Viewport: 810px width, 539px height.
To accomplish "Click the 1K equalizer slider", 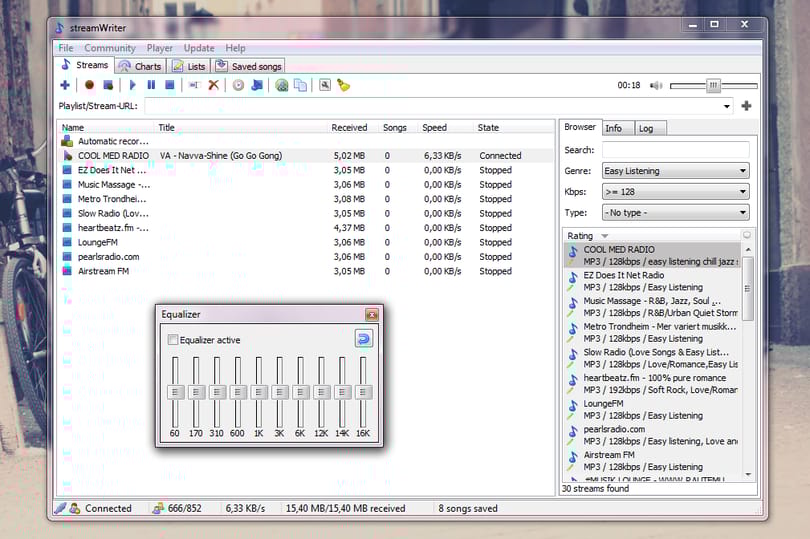I will click(259, 392).
